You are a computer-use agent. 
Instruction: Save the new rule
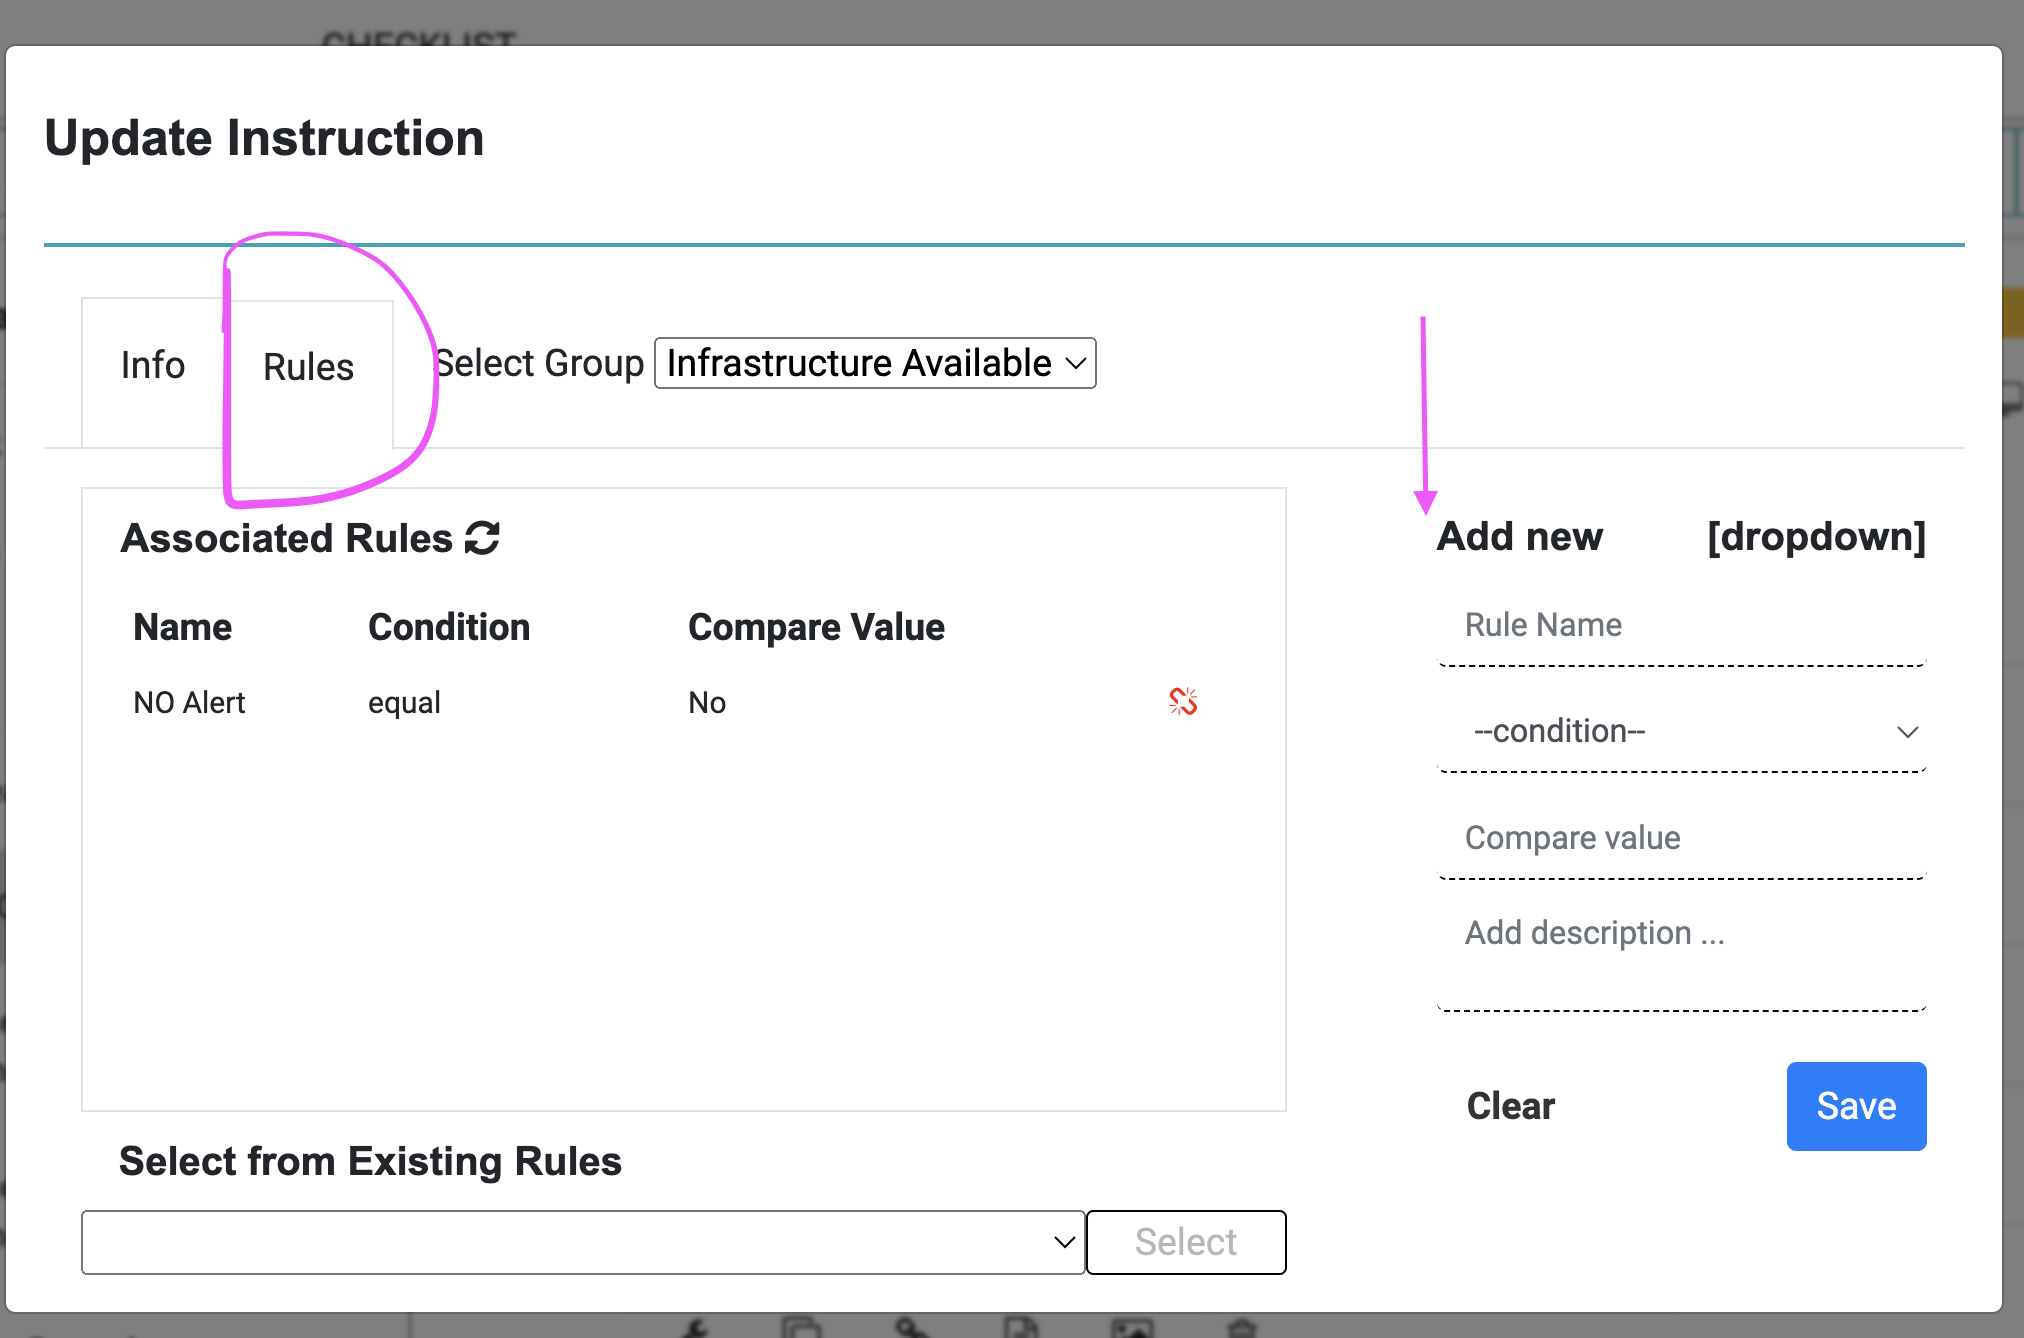click(x=1855, y=1106)
